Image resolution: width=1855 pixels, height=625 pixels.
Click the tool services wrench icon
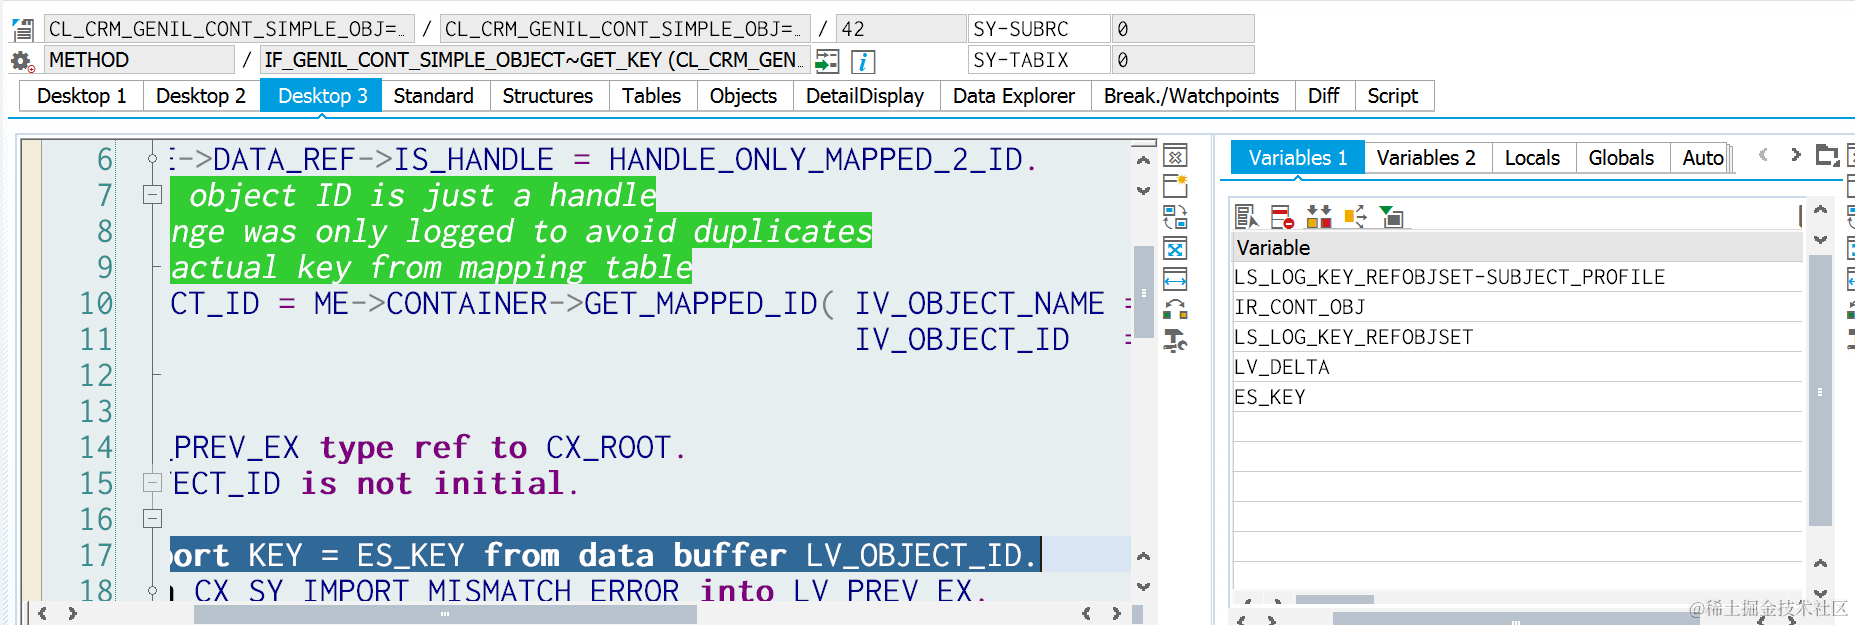(x=1176, y=341)
